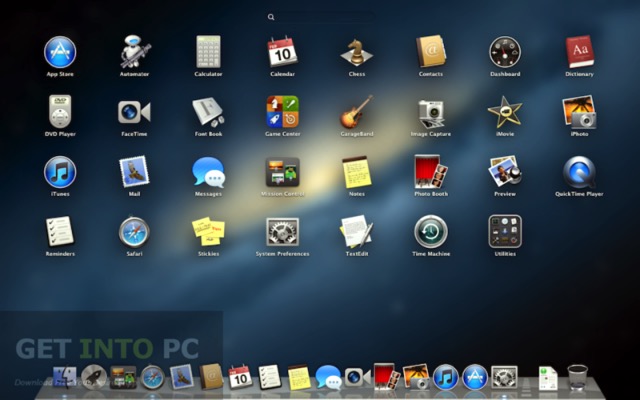The width and height of the screenshot is (640, 400).
Task: Click the Launchpad search field
Action: tap(320, 17)
